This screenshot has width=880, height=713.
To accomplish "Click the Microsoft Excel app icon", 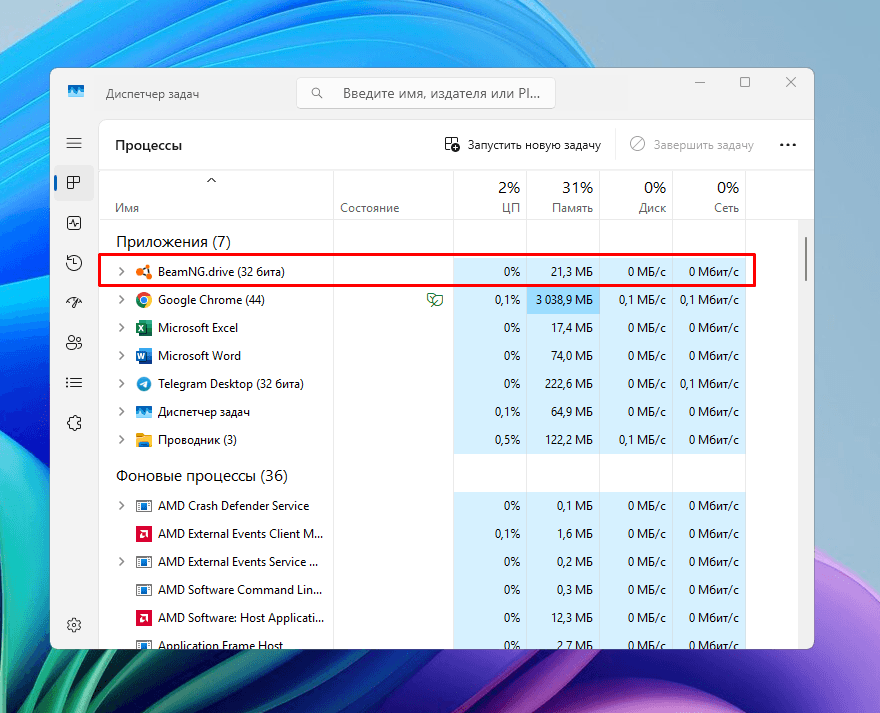I will (x=144, y=328).
